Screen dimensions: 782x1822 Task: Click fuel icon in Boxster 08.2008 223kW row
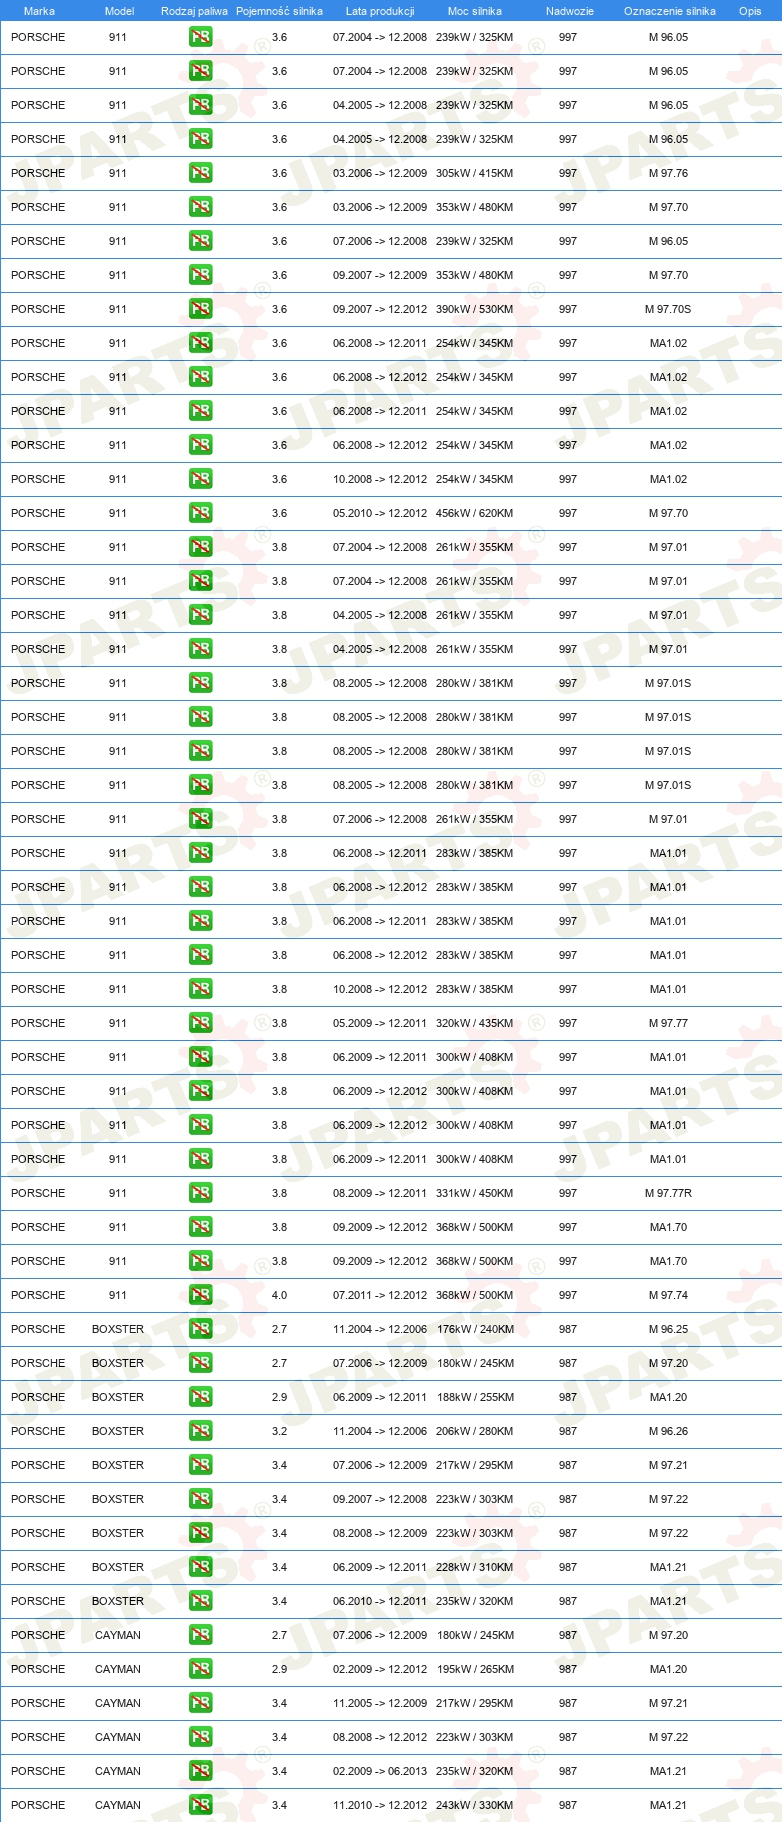click(x=200, y=1533)
